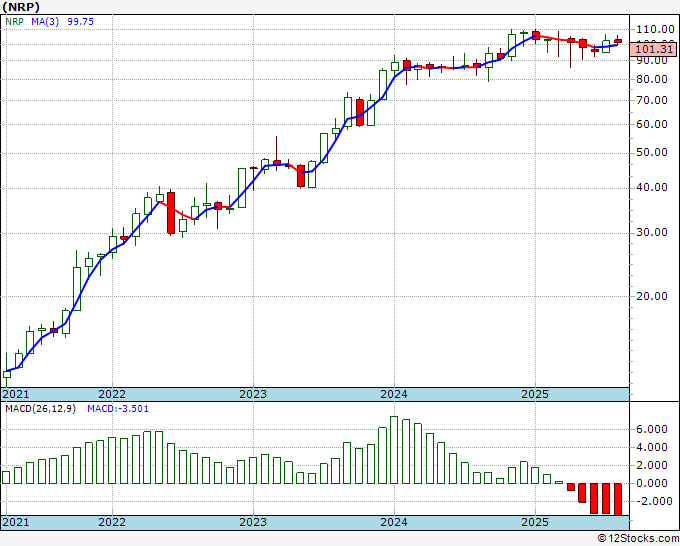Click the 40.00 price axis label
Screen dimensions: 680x546
pos(651,187)
